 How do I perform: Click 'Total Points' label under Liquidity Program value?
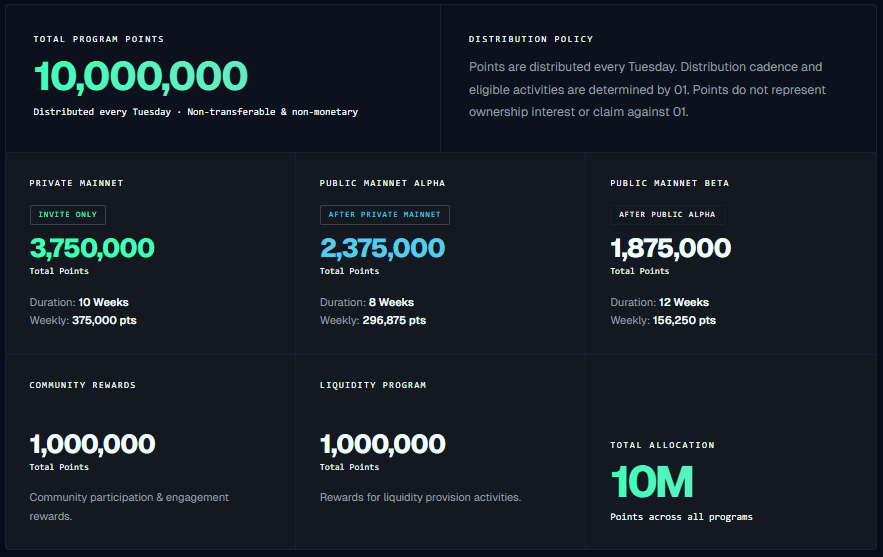coord(349,467)
